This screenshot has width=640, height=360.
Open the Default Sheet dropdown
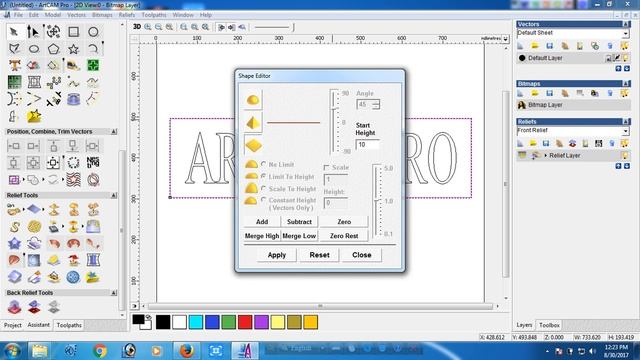(626, 33)
